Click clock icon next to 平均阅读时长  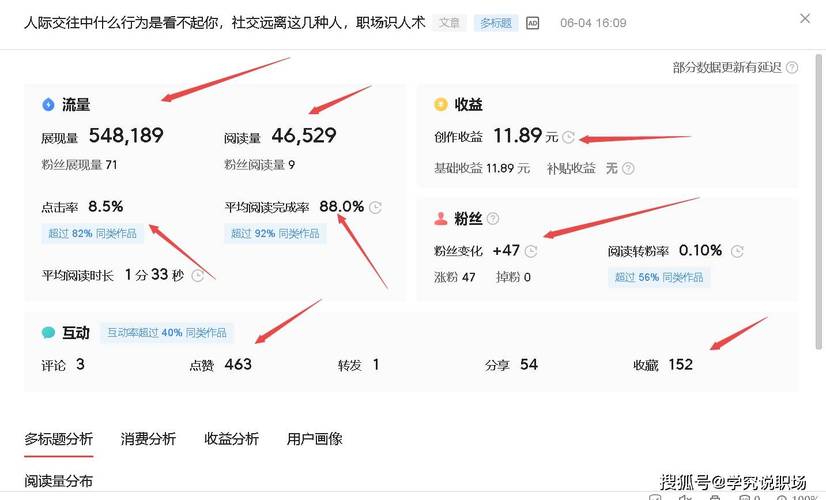198,276
